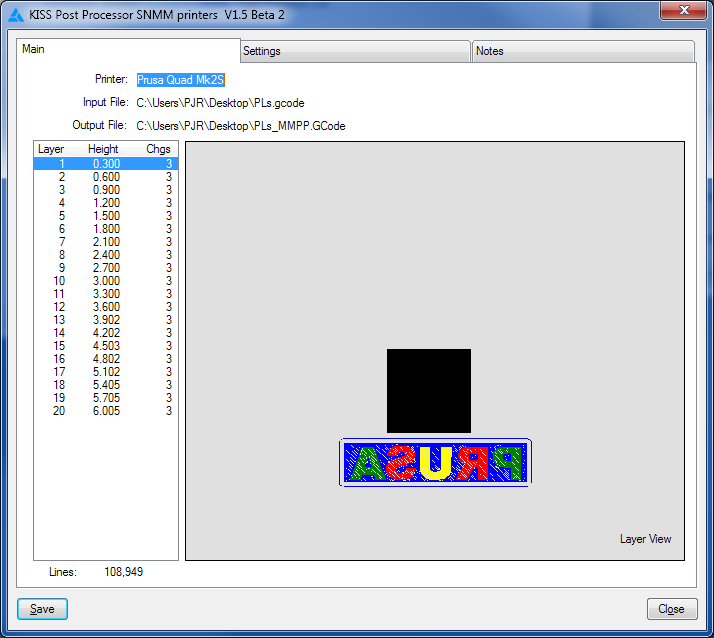
Task: Click the Close button
Action: coord(672,609)
